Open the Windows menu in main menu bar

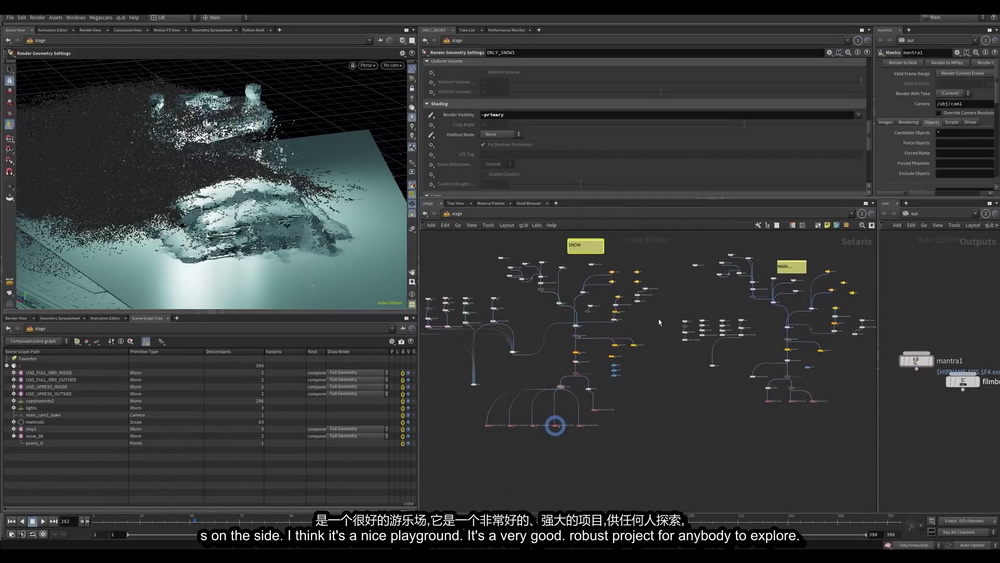[x=75, y=17]
